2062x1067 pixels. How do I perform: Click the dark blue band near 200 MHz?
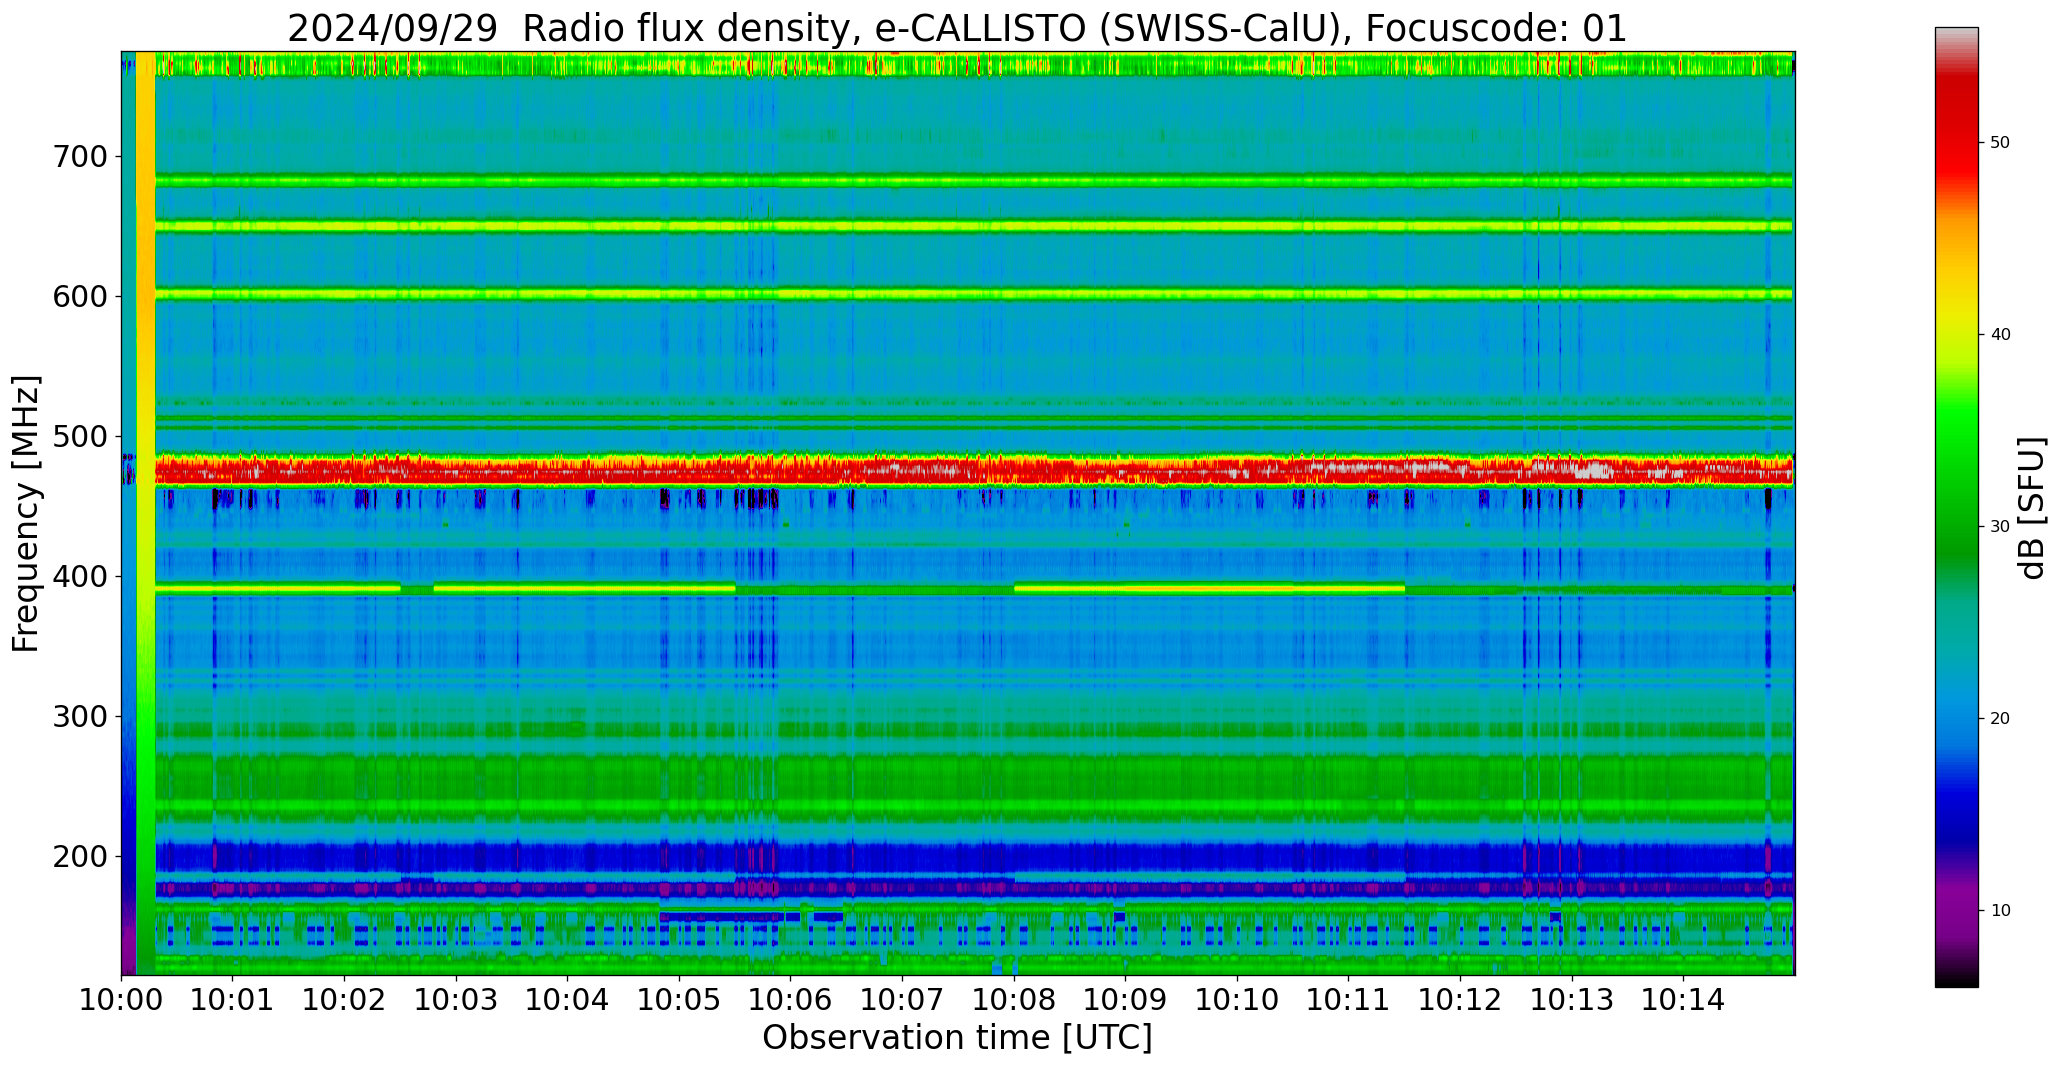tap(974, 857)
